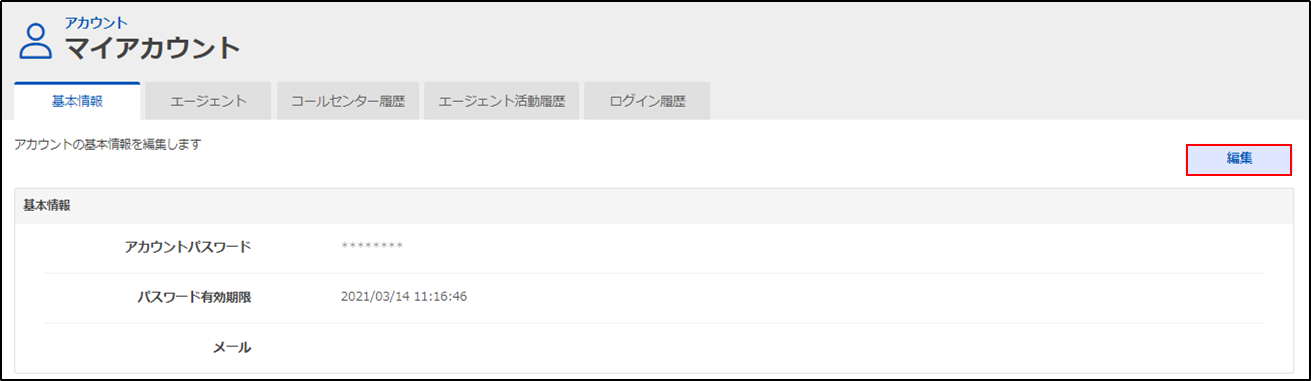Click the 編集 button

tap(1239, 160)
